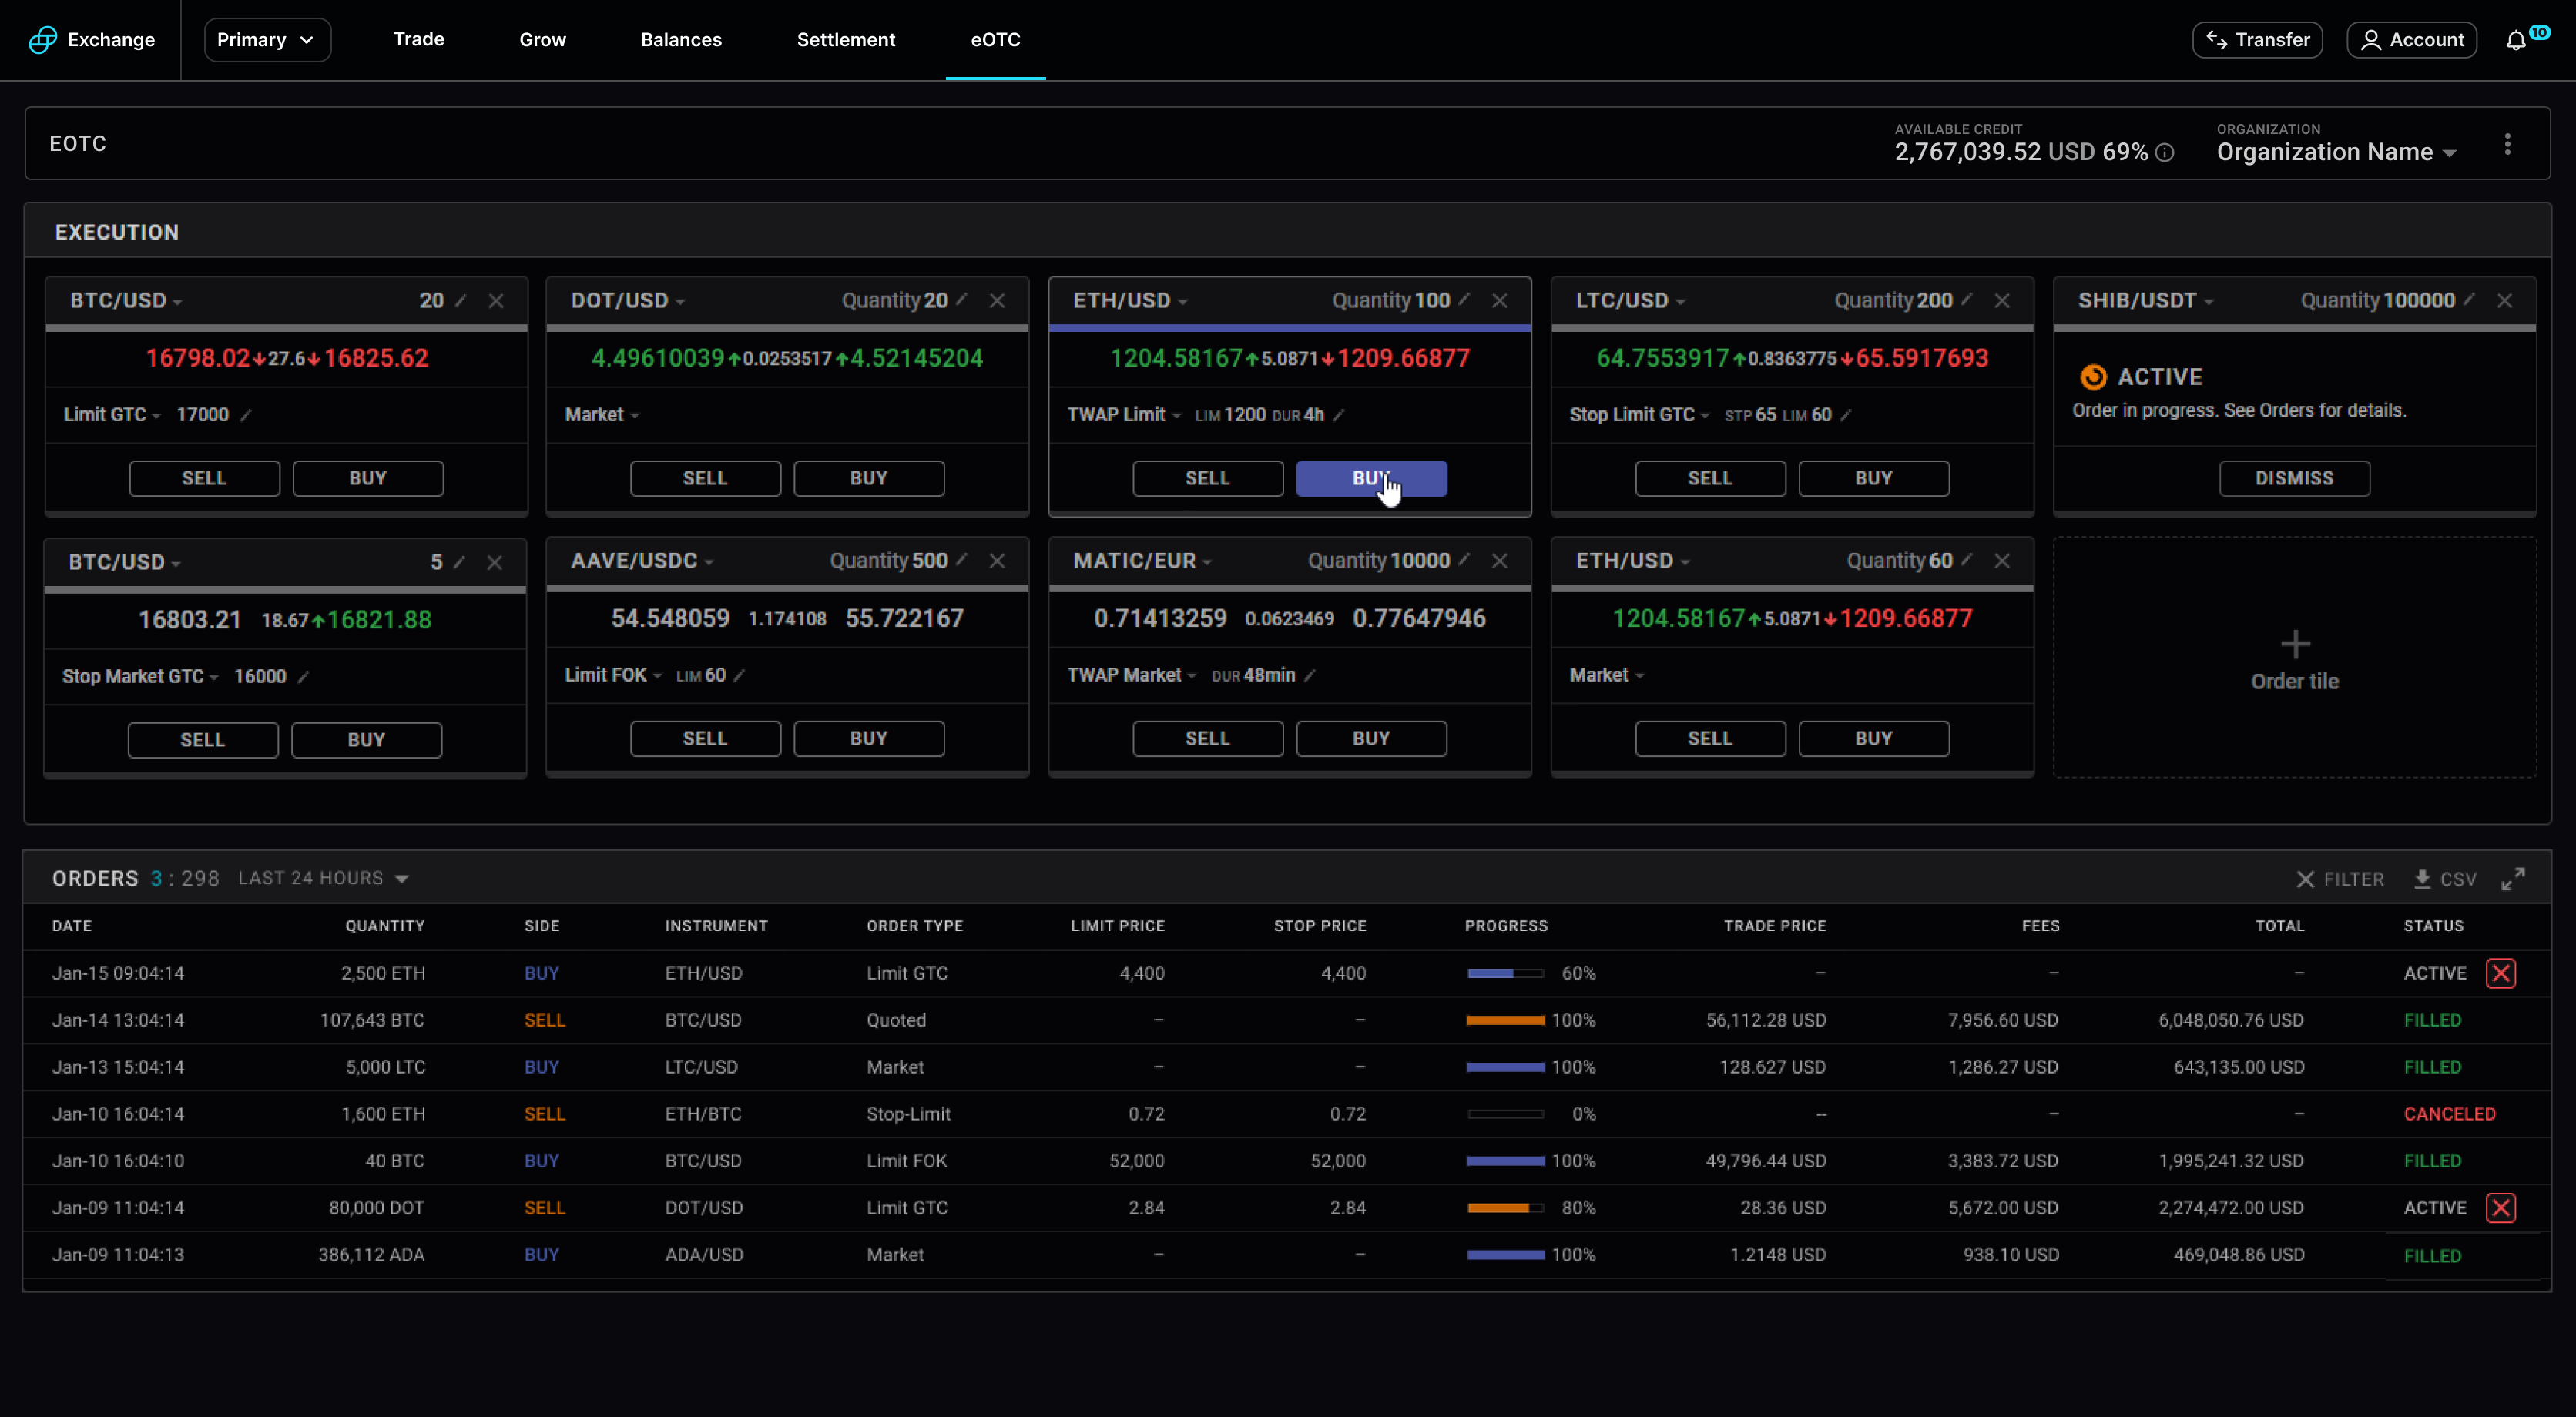Edit quantity pencil on MATIC/EUR tile
2576x1417 pixels.
point(1463,559)
